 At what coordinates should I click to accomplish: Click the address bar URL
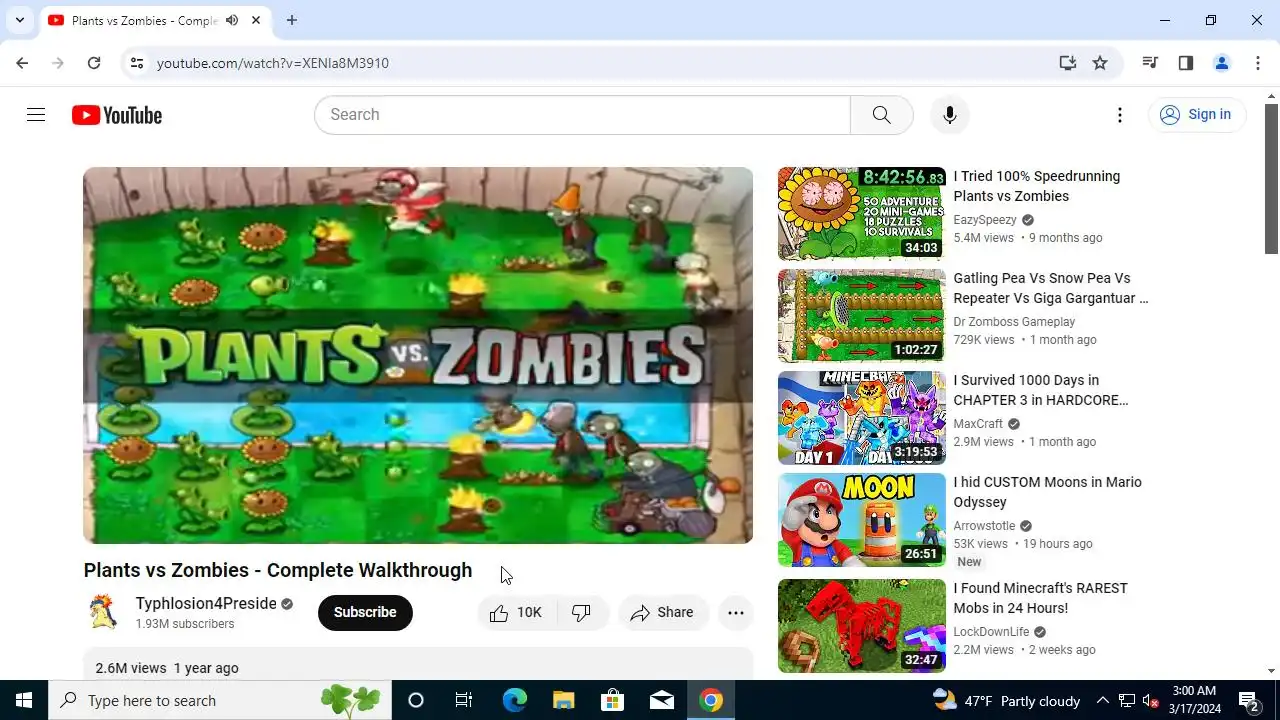[273, 63]
